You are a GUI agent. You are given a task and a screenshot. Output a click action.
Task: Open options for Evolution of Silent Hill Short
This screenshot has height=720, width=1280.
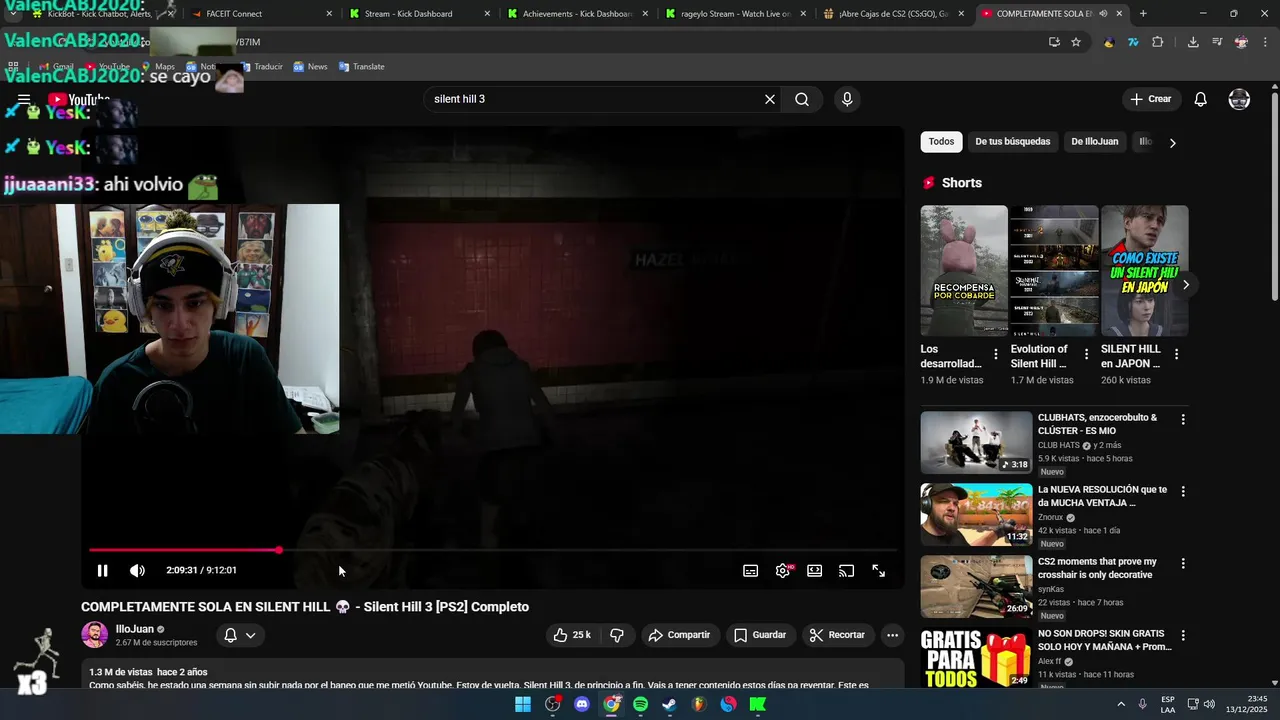[1086, 354]
